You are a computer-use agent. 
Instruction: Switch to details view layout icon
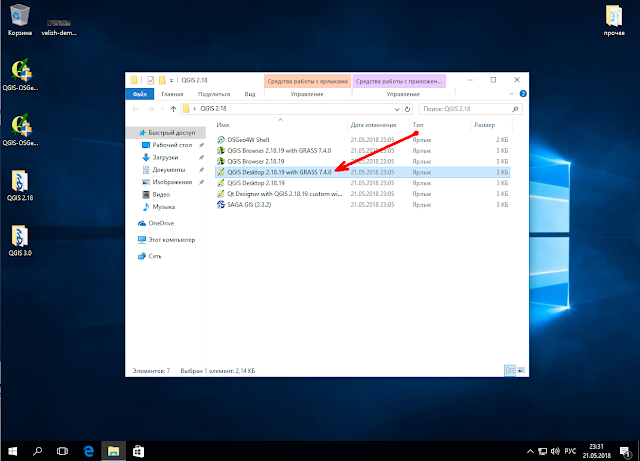[x=510, y=371]
